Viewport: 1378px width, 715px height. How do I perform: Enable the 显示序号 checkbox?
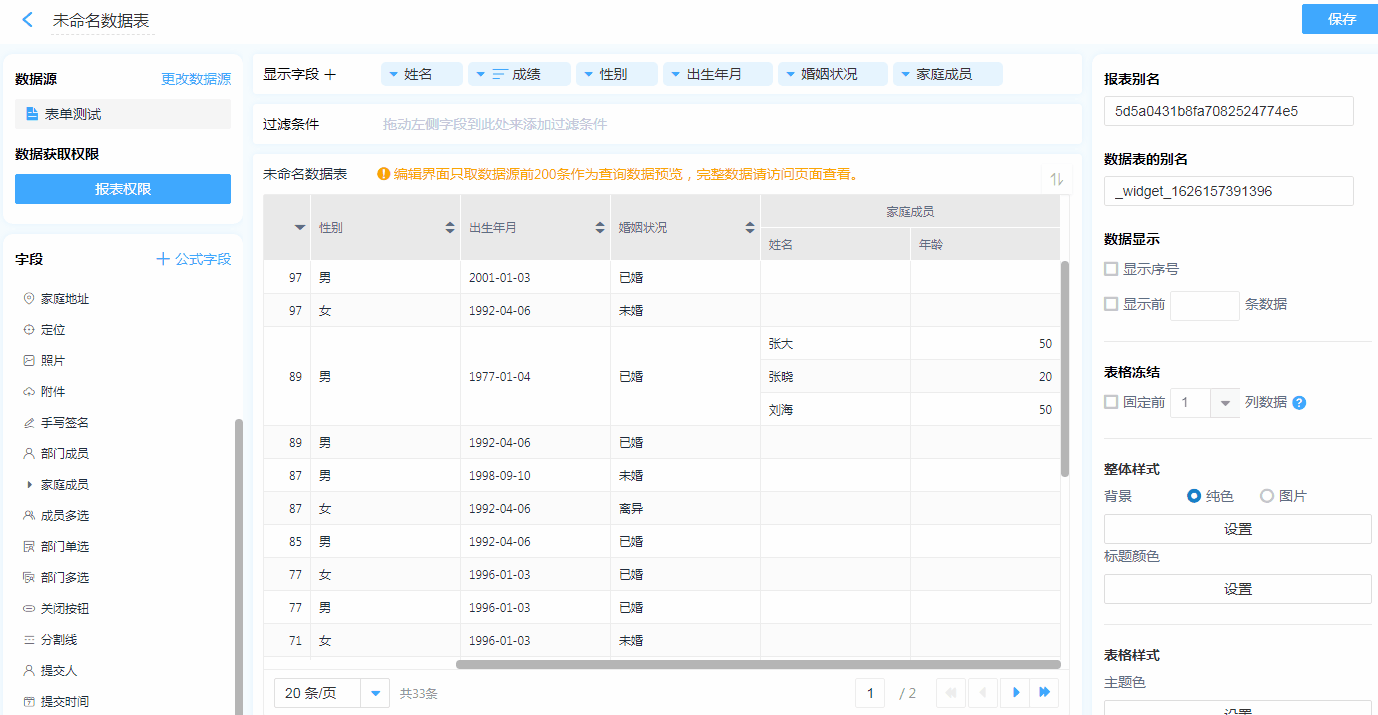pyautogui.click(x=1111, y=269)
